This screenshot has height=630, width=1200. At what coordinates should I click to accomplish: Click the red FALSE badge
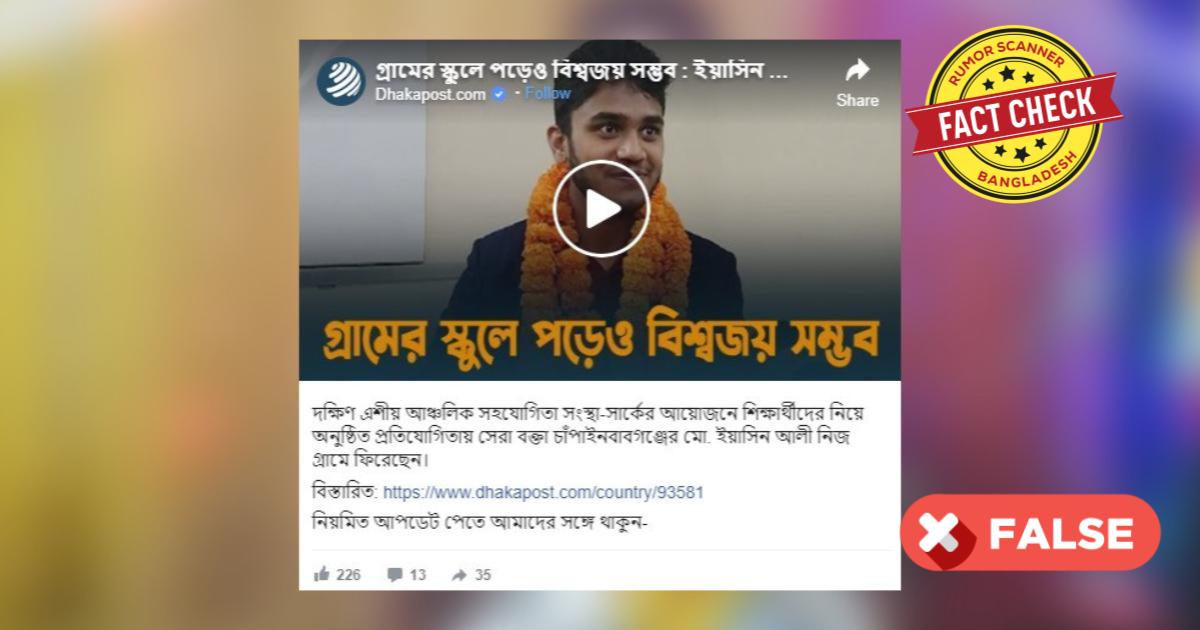point(1030,532)
